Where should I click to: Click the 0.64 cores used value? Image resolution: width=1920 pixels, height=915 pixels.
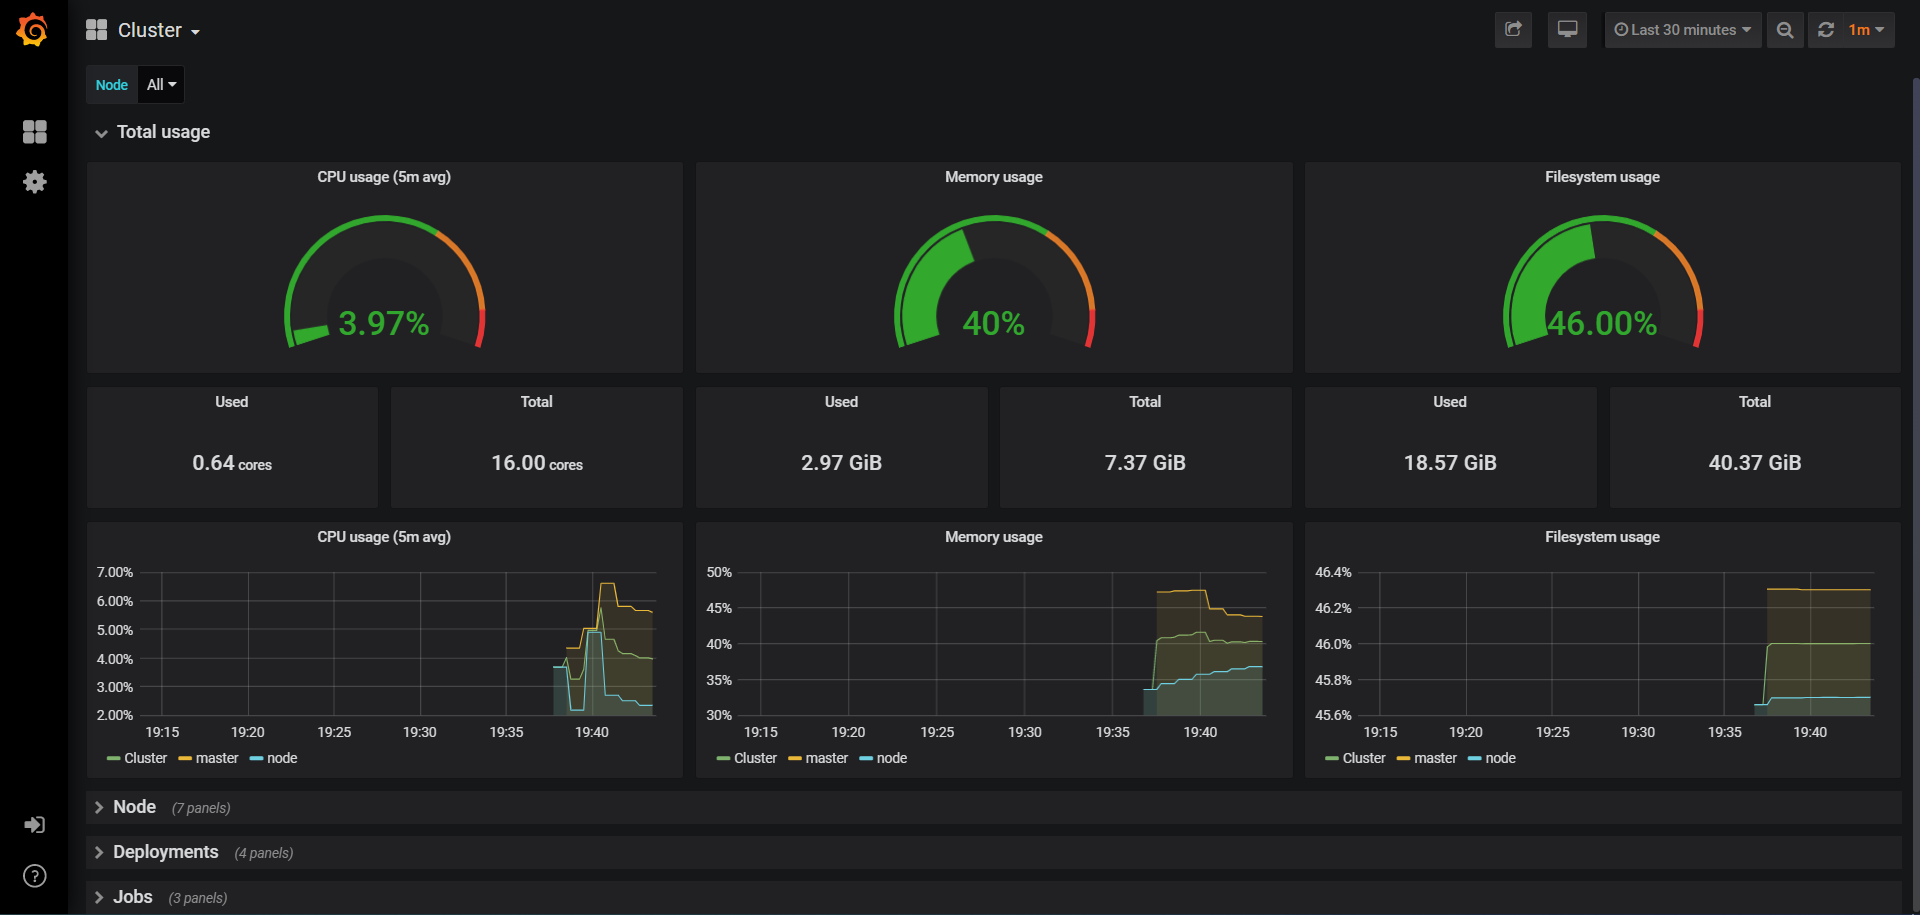click(x=232, y=463)
